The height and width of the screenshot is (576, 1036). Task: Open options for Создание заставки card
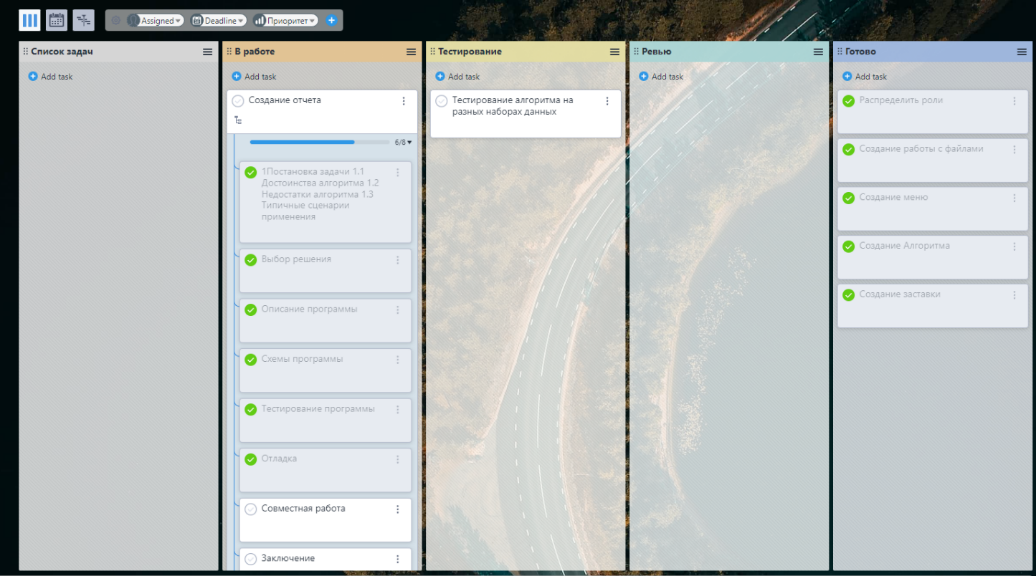tap(1014, 295)
